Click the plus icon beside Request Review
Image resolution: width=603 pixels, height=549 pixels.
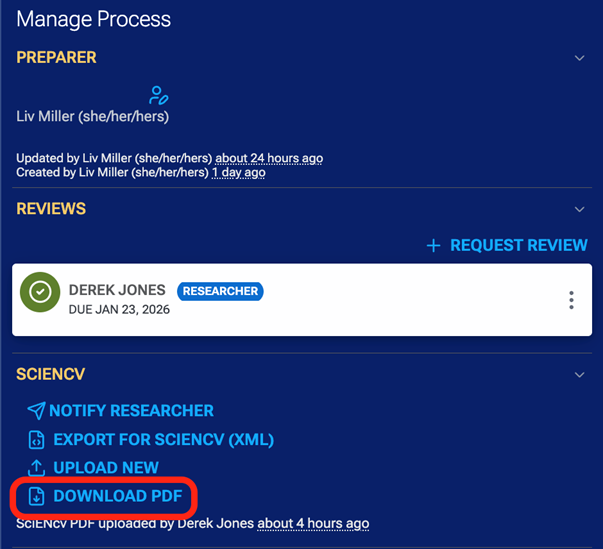click(433, 245)
